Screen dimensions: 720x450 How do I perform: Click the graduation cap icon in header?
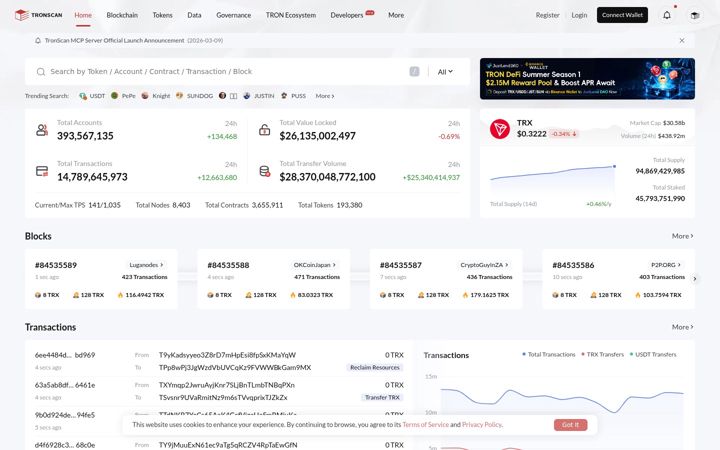(695, 15)
